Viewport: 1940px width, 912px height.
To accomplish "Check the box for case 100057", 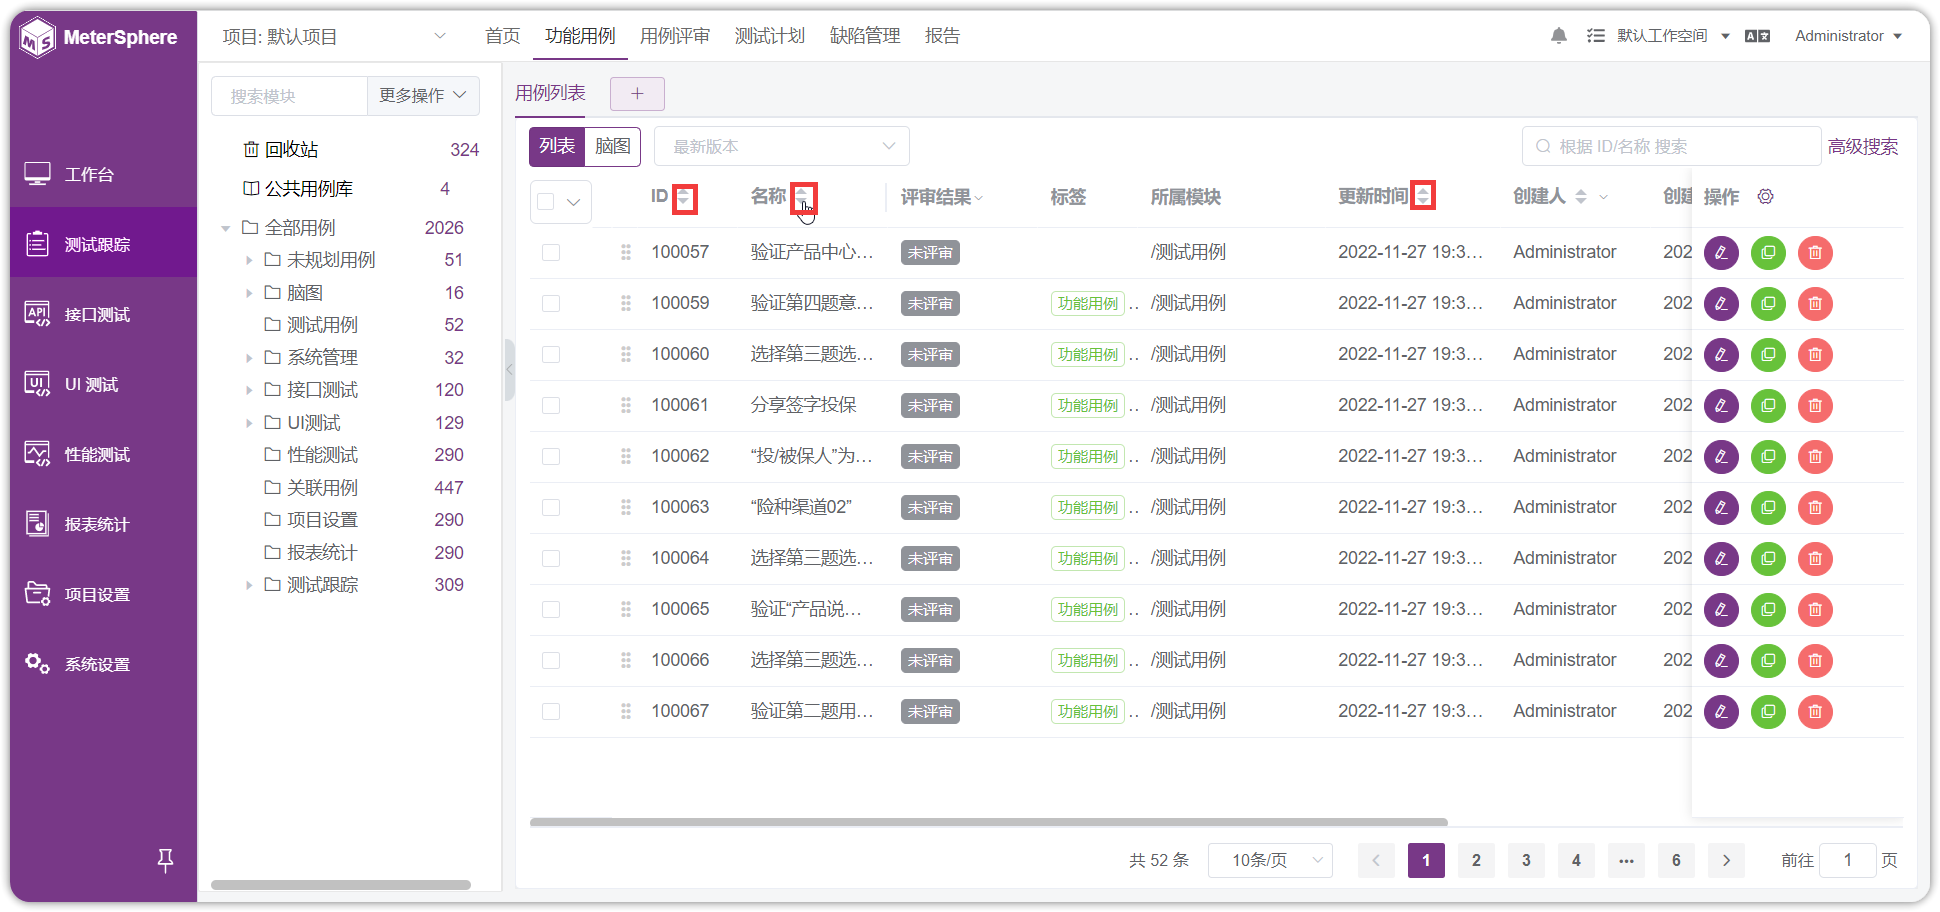I will [551, 252].
